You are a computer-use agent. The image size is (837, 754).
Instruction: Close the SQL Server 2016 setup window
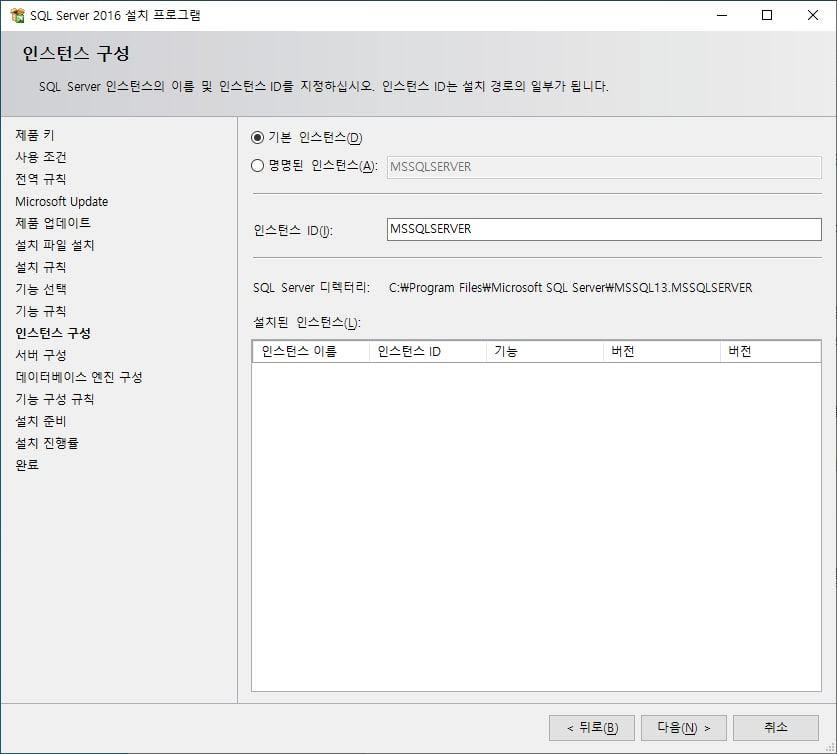[812, 15]
